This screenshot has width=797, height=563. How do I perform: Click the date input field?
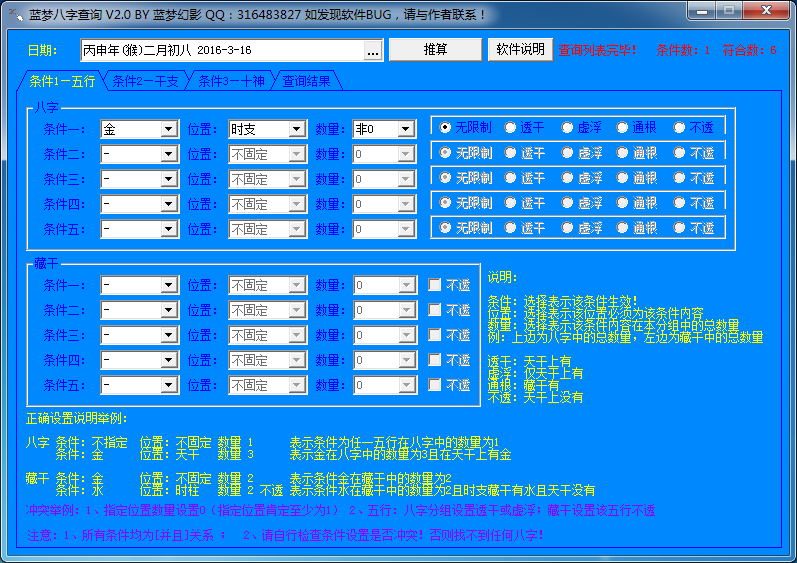222,50
